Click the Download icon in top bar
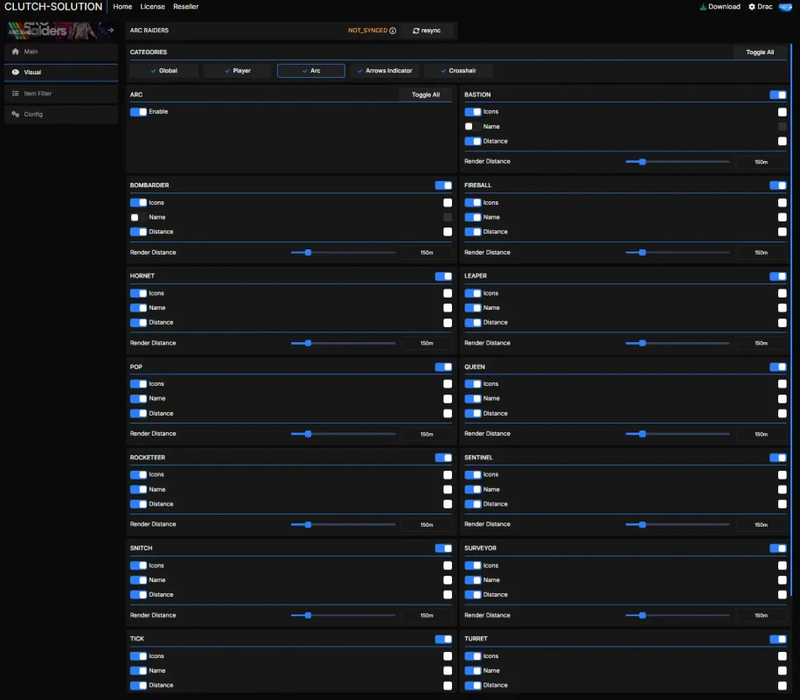800x700 pixels. tap(703, 7)
